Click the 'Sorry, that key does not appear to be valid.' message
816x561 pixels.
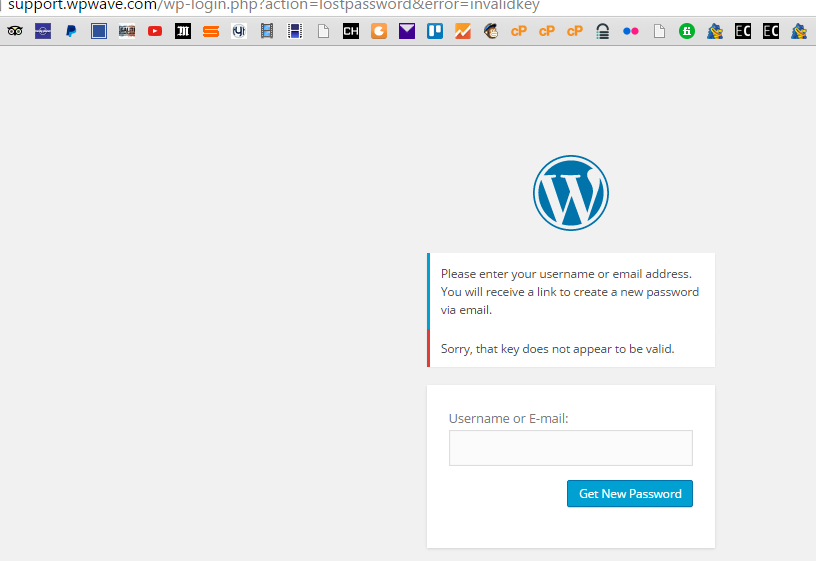[557, 349]
